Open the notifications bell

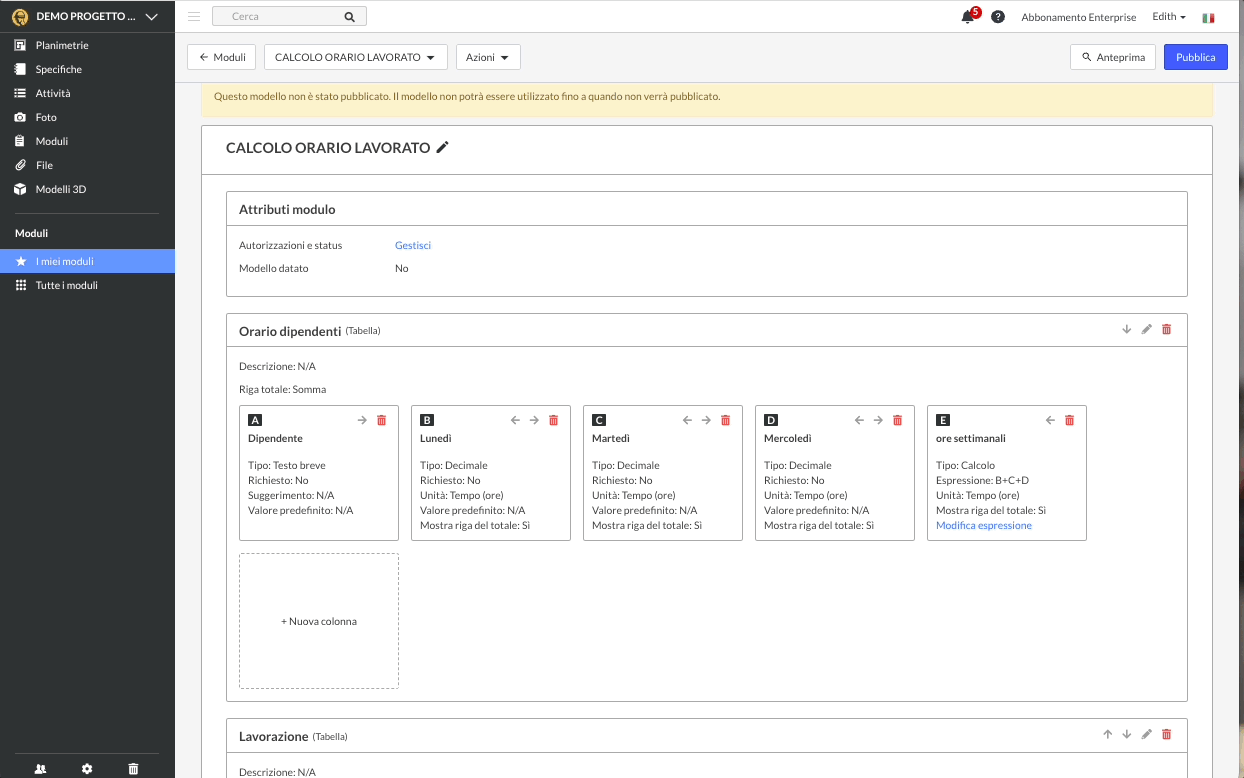[967, 17]
